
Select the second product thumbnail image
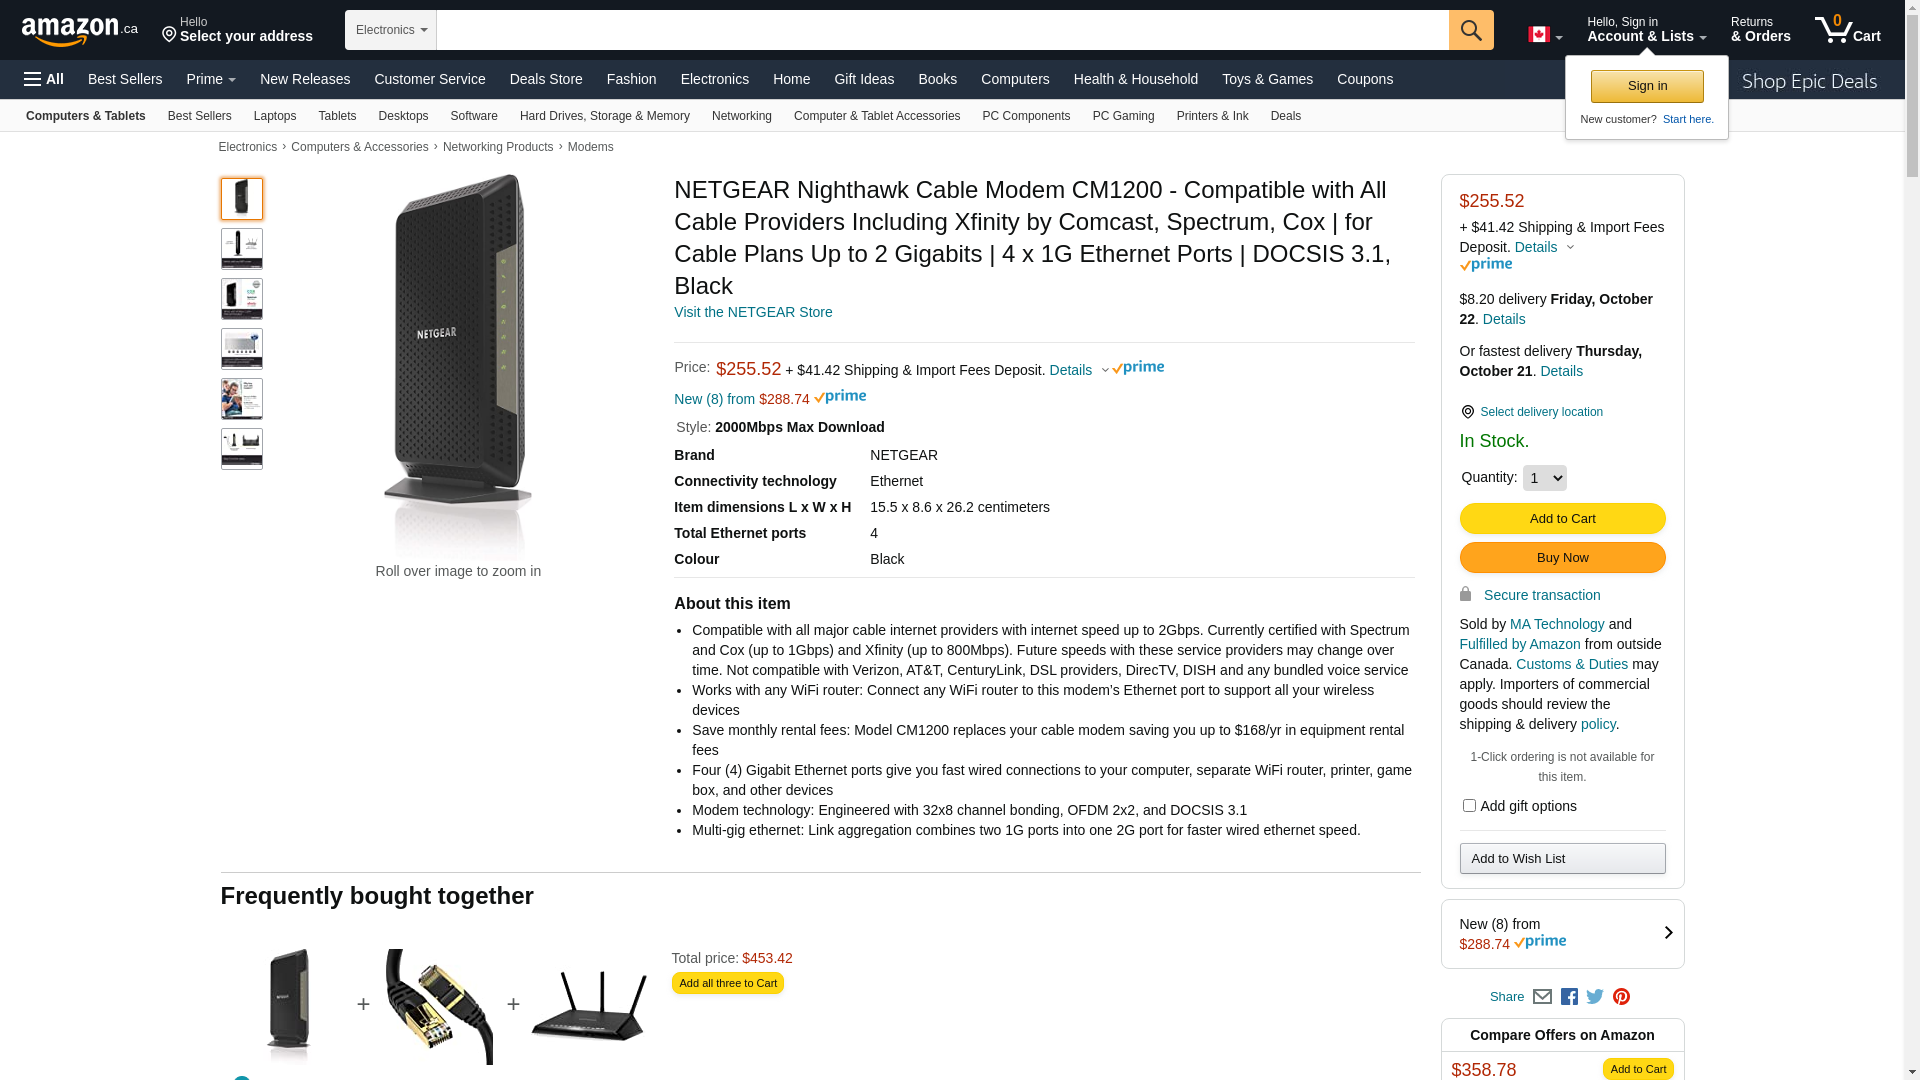(242, 249)
